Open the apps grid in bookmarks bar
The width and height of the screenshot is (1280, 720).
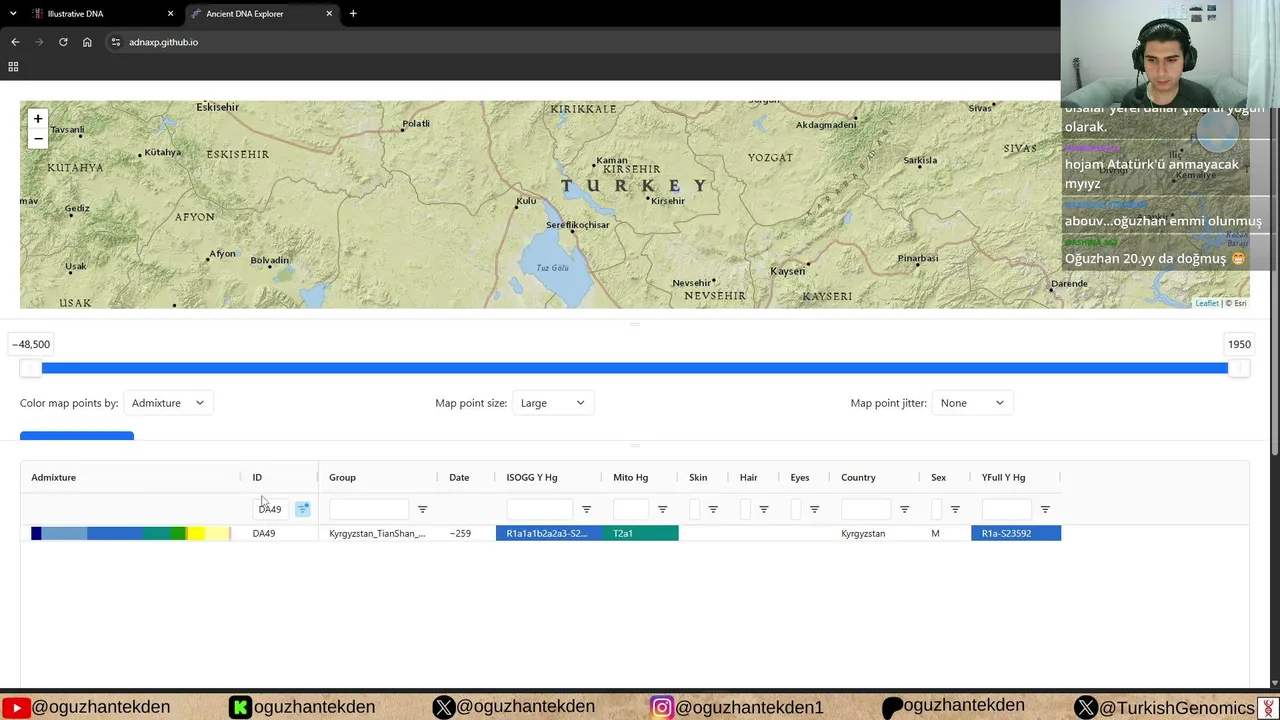(x=13, y=67)
